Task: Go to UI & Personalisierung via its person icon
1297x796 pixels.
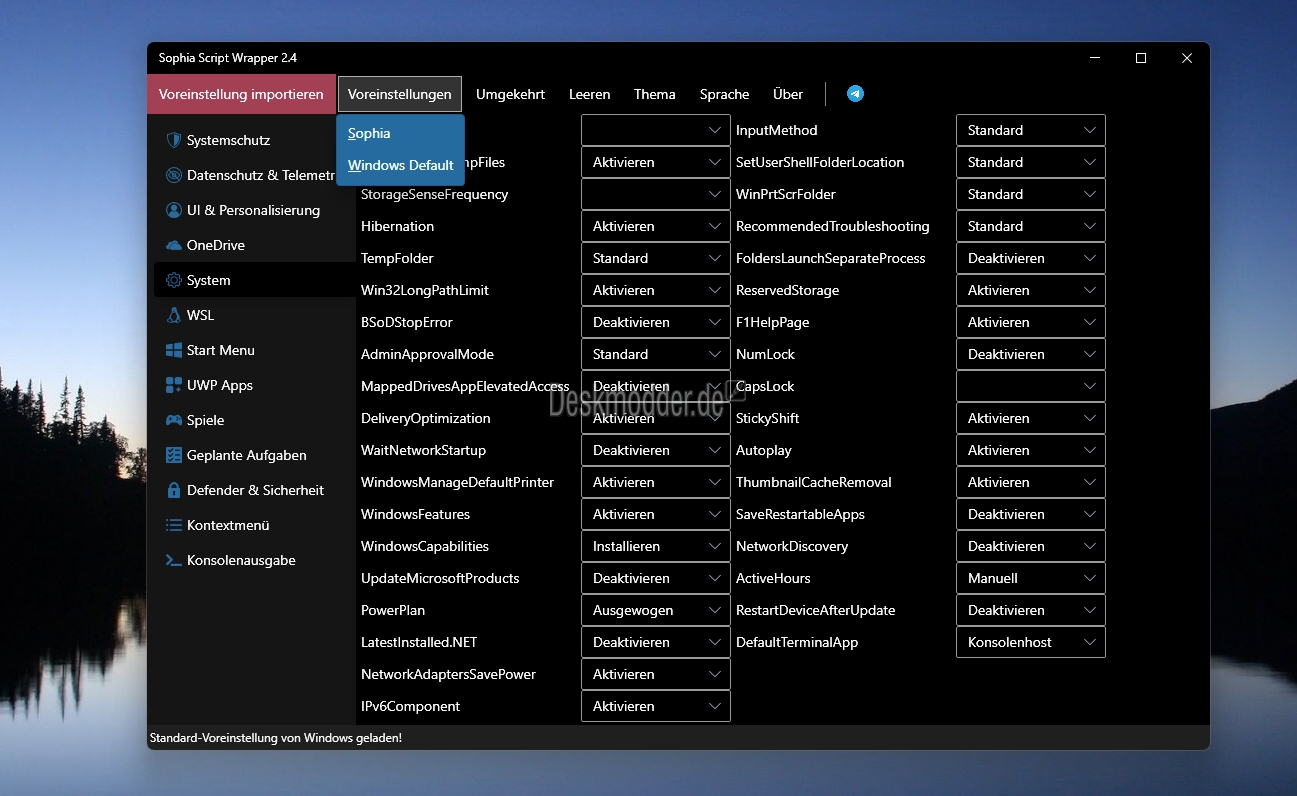Action: point(174,210)
